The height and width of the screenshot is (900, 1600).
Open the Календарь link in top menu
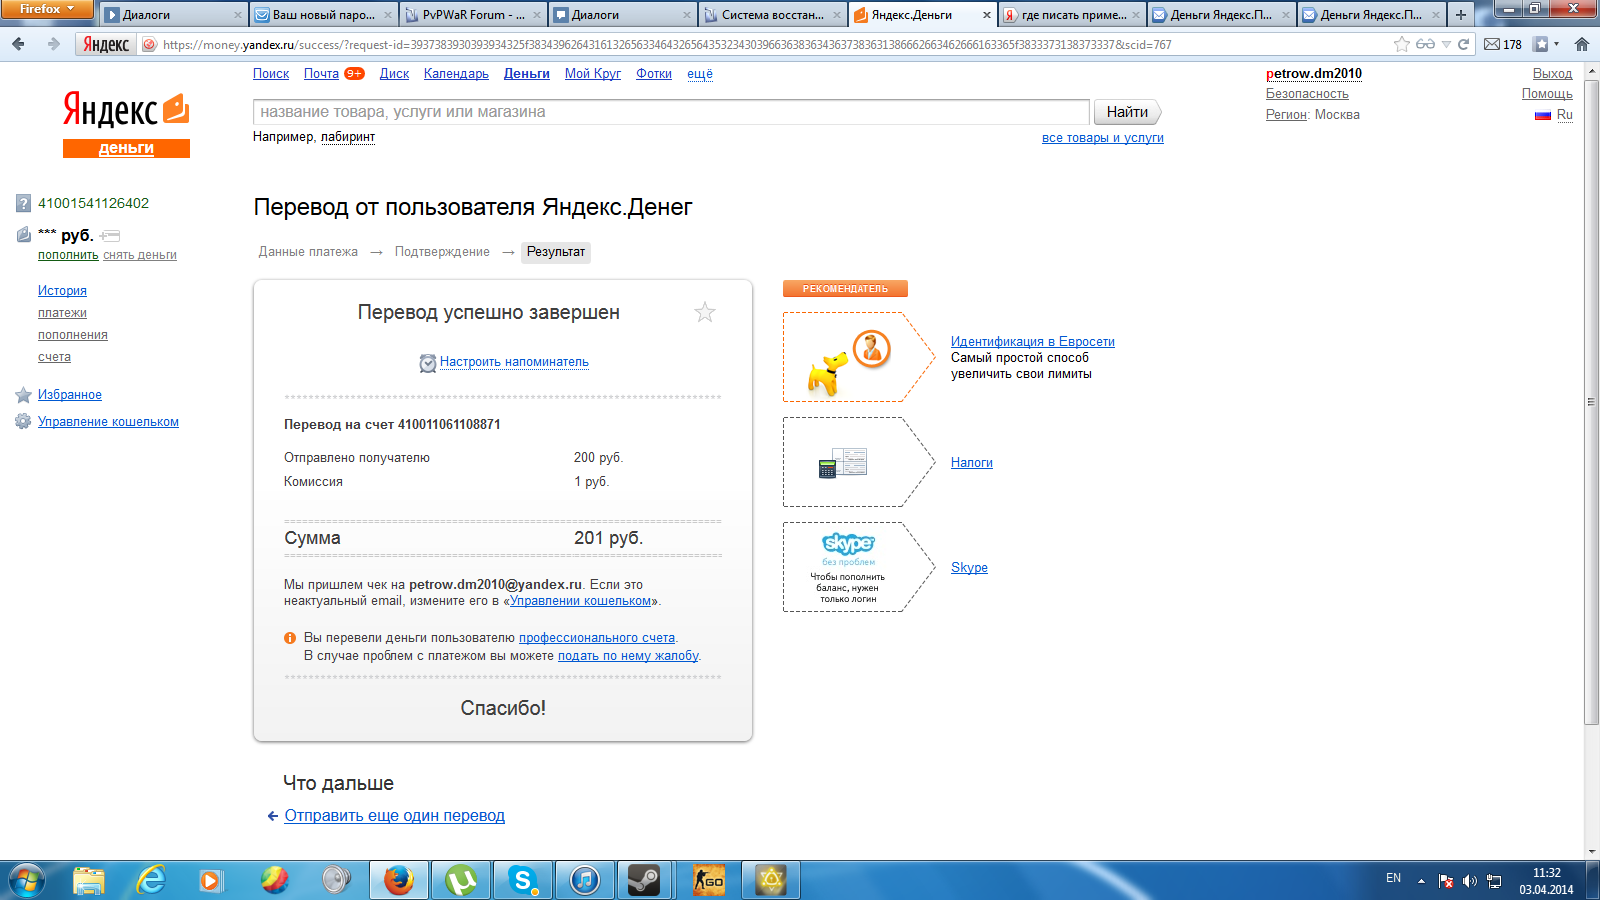click(456, 74)
